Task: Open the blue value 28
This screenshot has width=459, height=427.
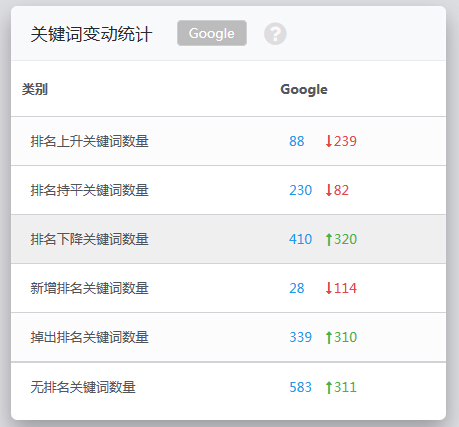Action: [297, 288]
